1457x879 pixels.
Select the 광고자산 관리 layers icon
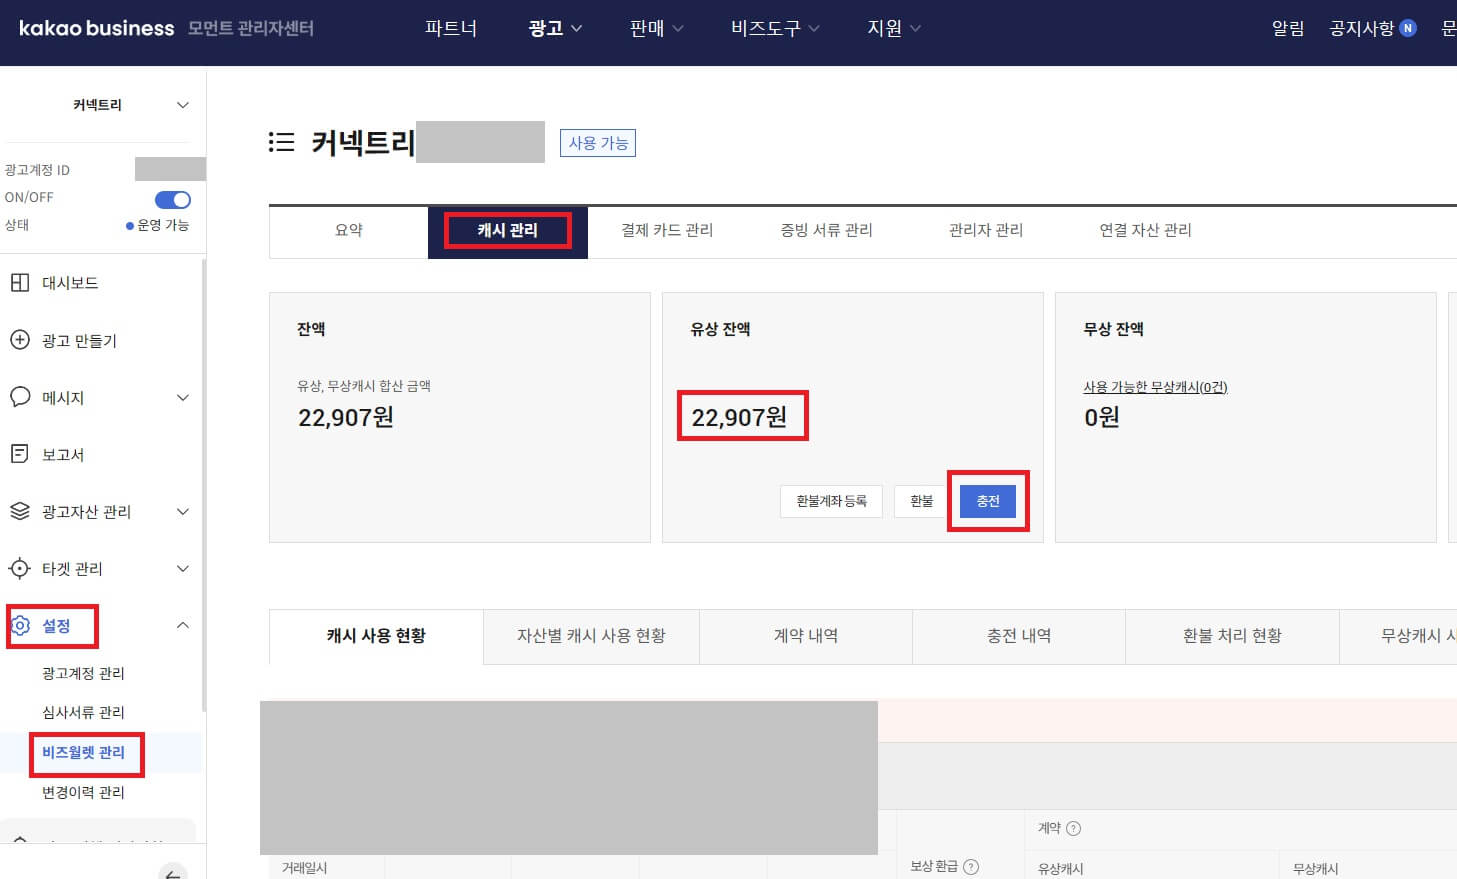pyautogui.click(x=22, y=511)
